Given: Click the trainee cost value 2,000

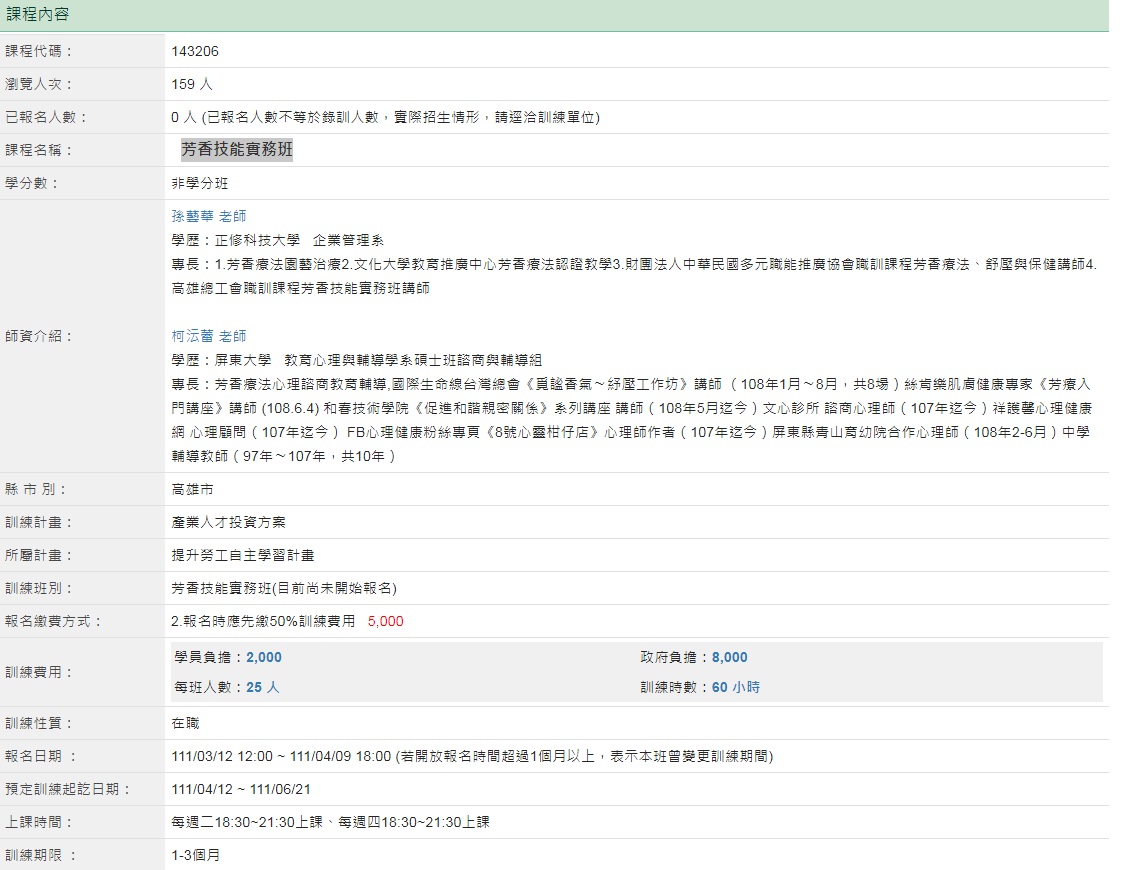Looking at the screenshot, I should pyautogui.click(x=264, y=657).
